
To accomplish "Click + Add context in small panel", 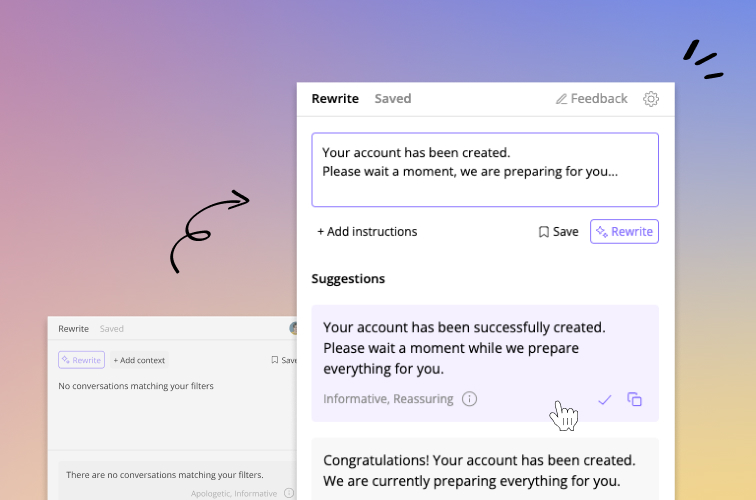I will tap(139, 360).
